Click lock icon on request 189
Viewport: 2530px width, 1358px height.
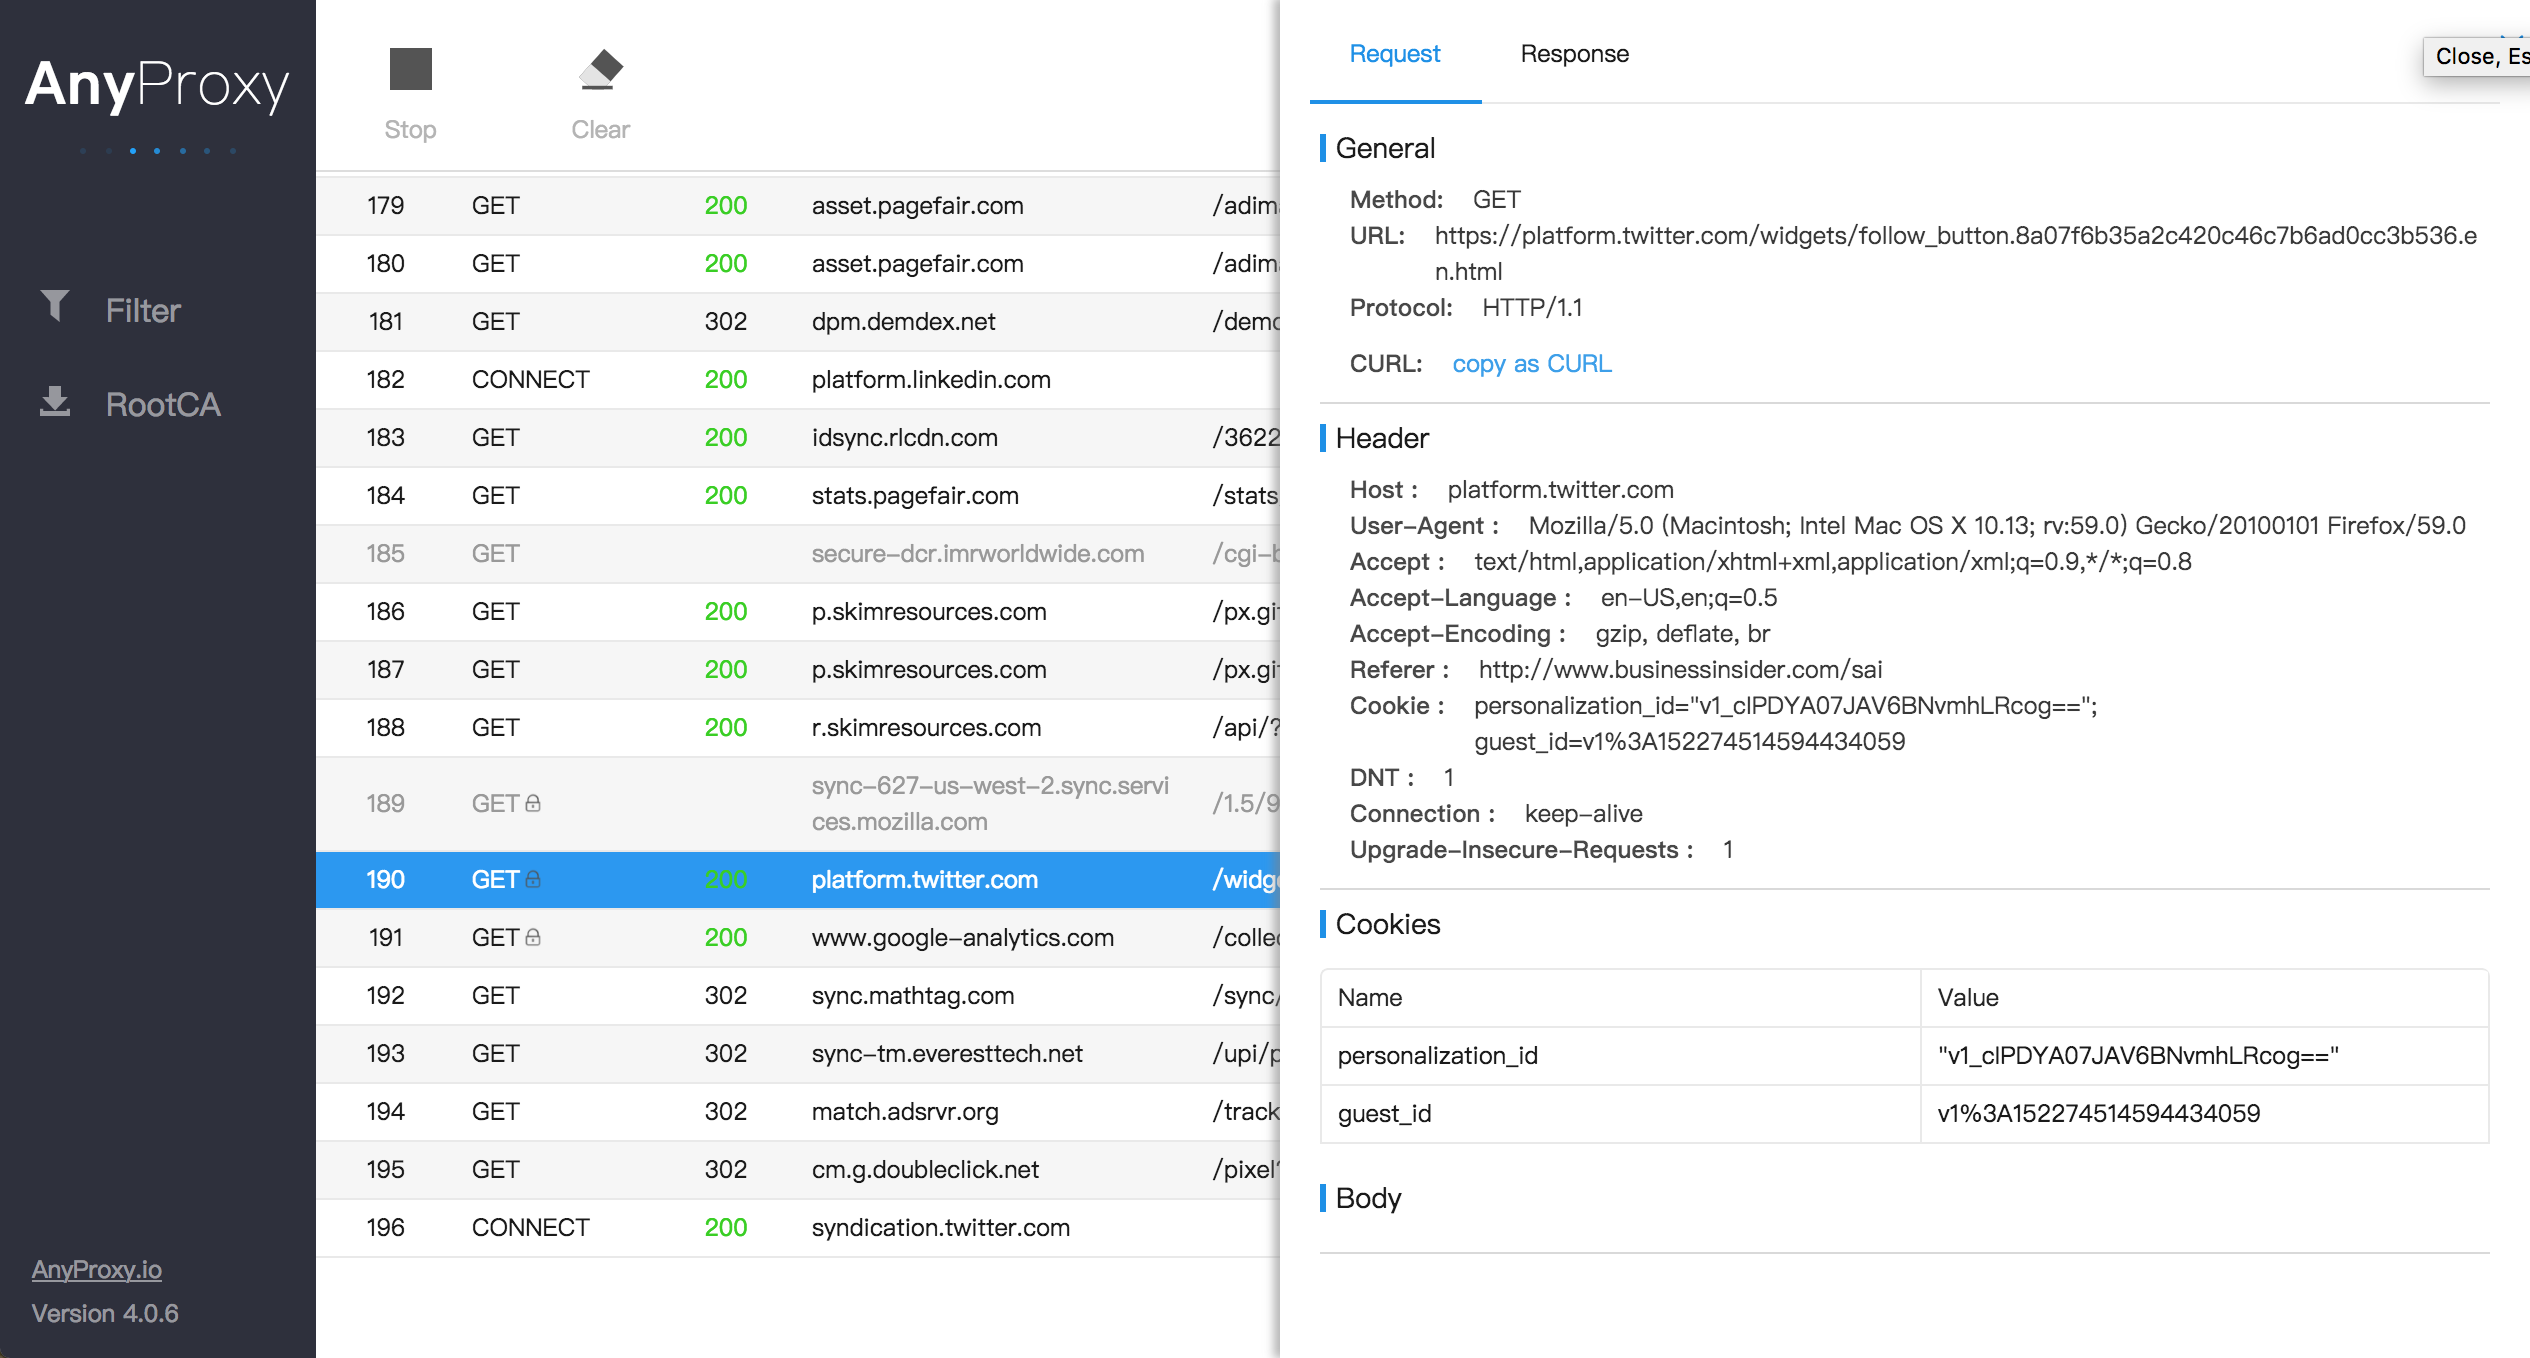click(x=533, y=803)
